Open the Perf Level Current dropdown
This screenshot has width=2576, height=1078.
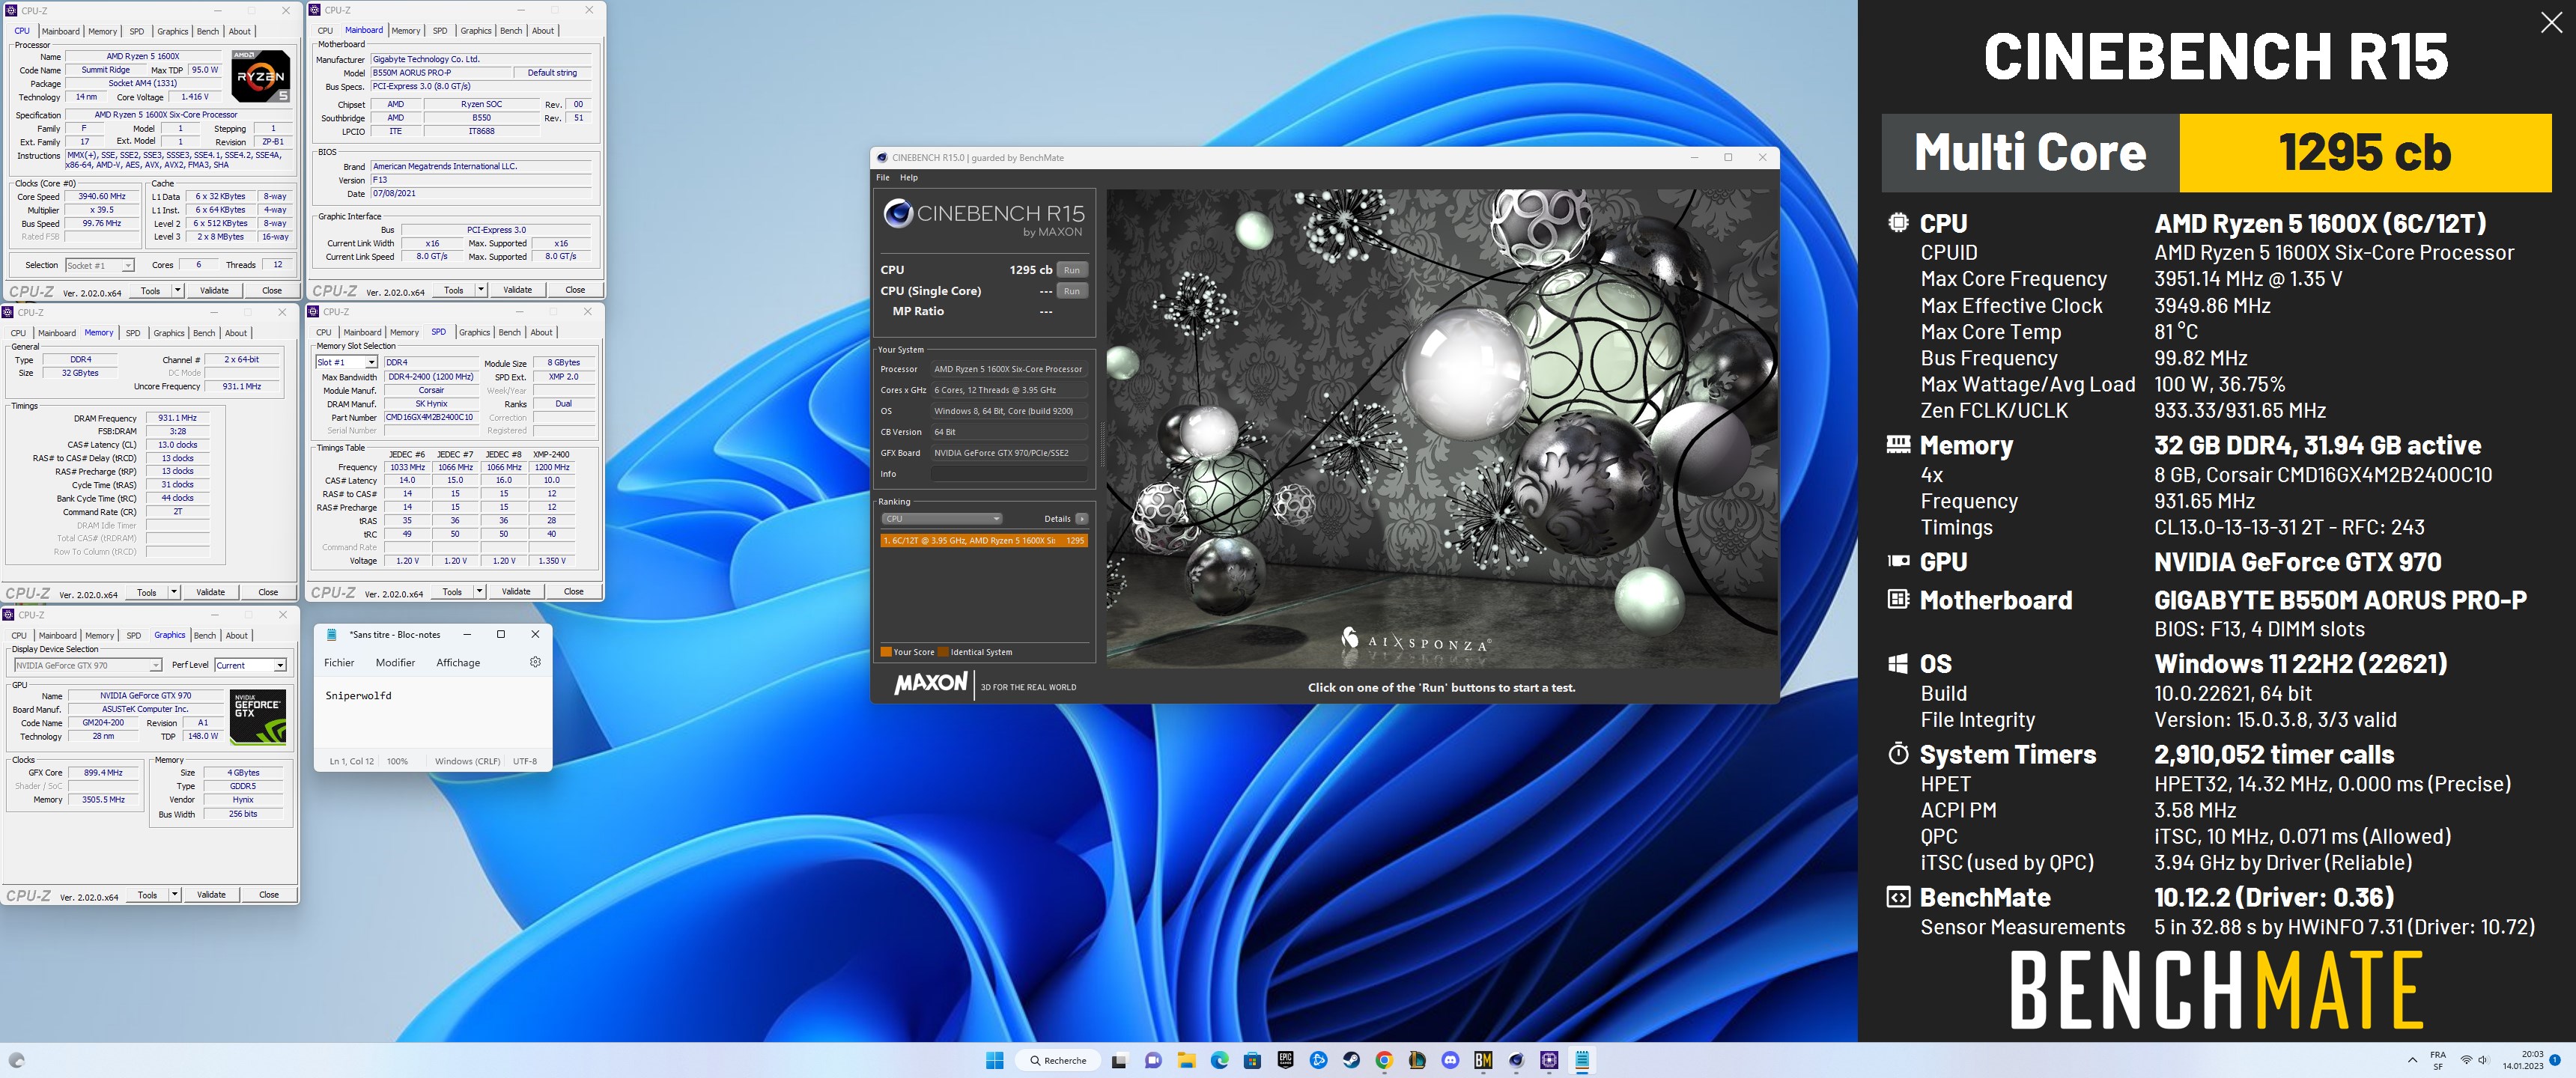(x=250, y=665)
